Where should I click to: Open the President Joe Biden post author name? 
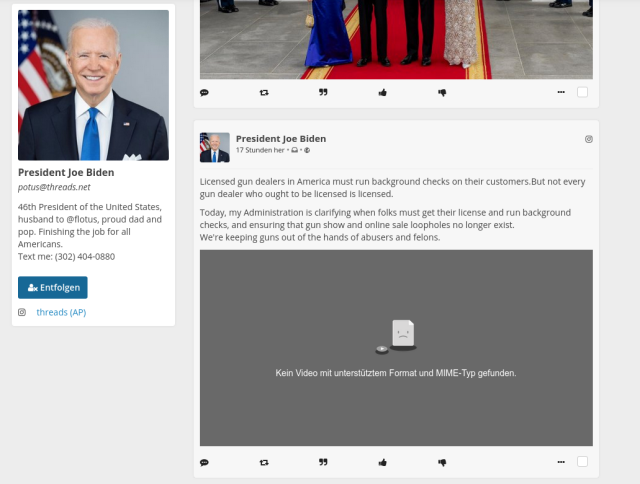[x=281, y=139]
